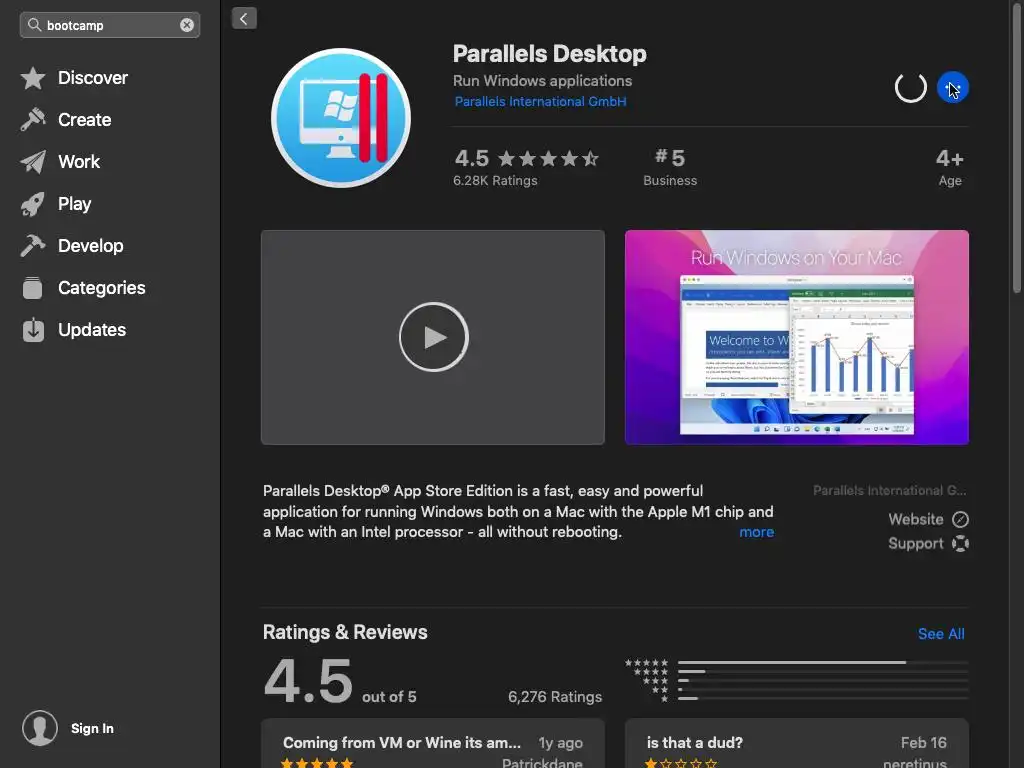1024x768 pixels.
Task: Open the Work section
Action: coord(79,161)
